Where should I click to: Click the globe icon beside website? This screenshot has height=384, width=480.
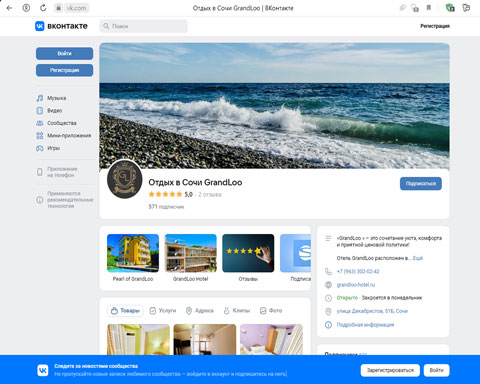328,285
